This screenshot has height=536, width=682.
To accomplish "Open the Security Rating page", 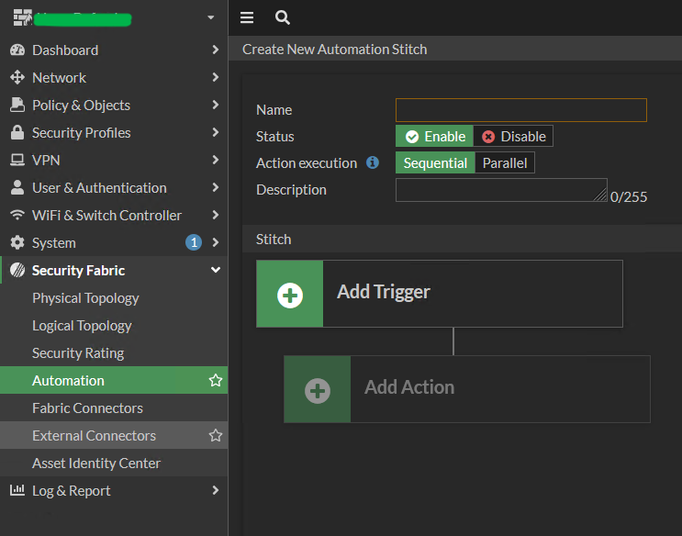I will click(x=78, y=353).
